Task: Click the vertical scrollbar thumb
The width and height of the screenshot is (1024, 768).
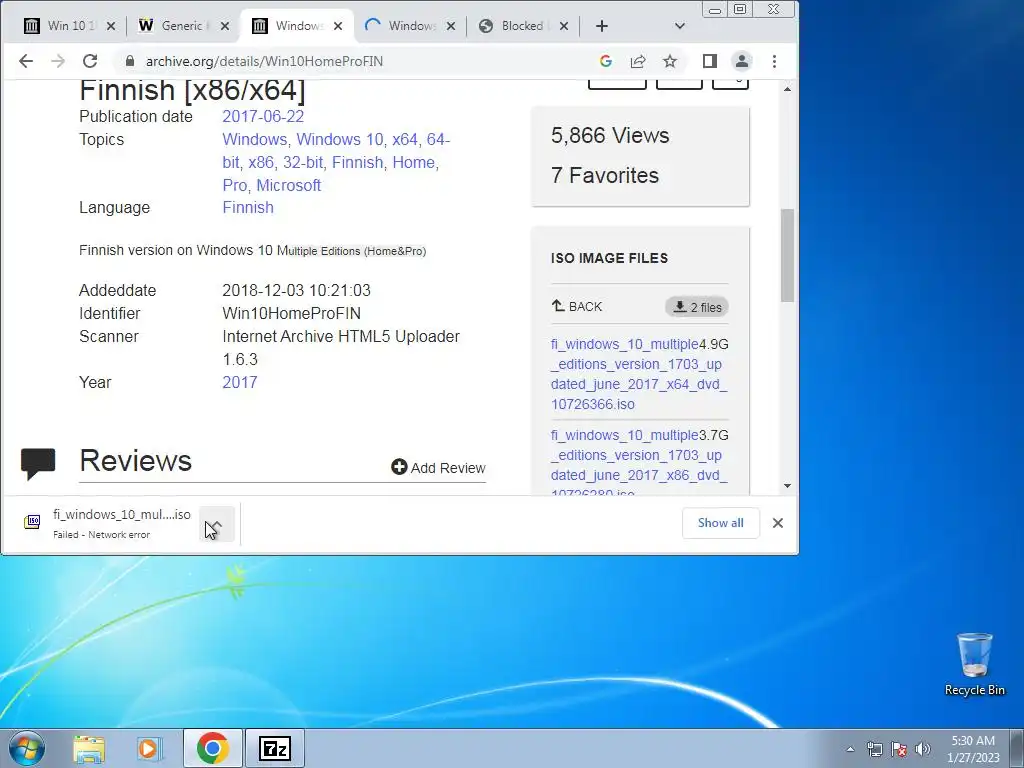Action: coord(787,255)
